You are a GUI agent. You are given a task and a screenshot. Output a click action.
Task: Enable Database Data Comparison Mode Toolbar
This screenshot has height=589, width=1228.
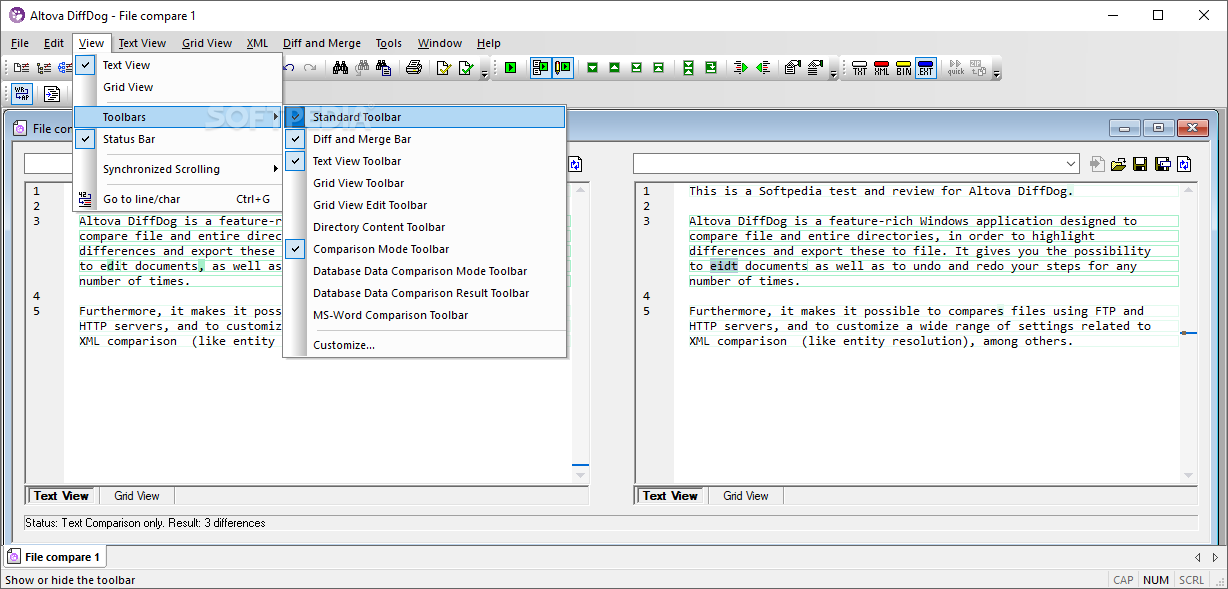[425, 271]
